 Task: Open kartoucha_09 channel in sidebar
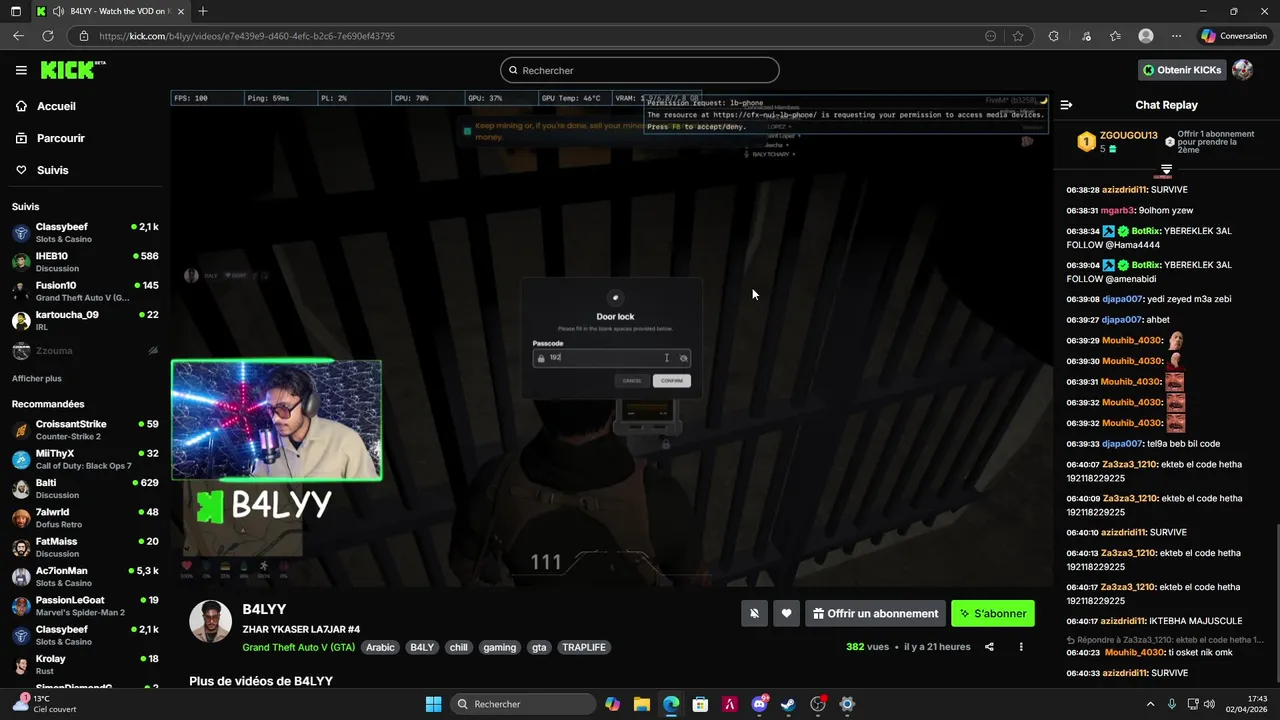pos(85,320)
